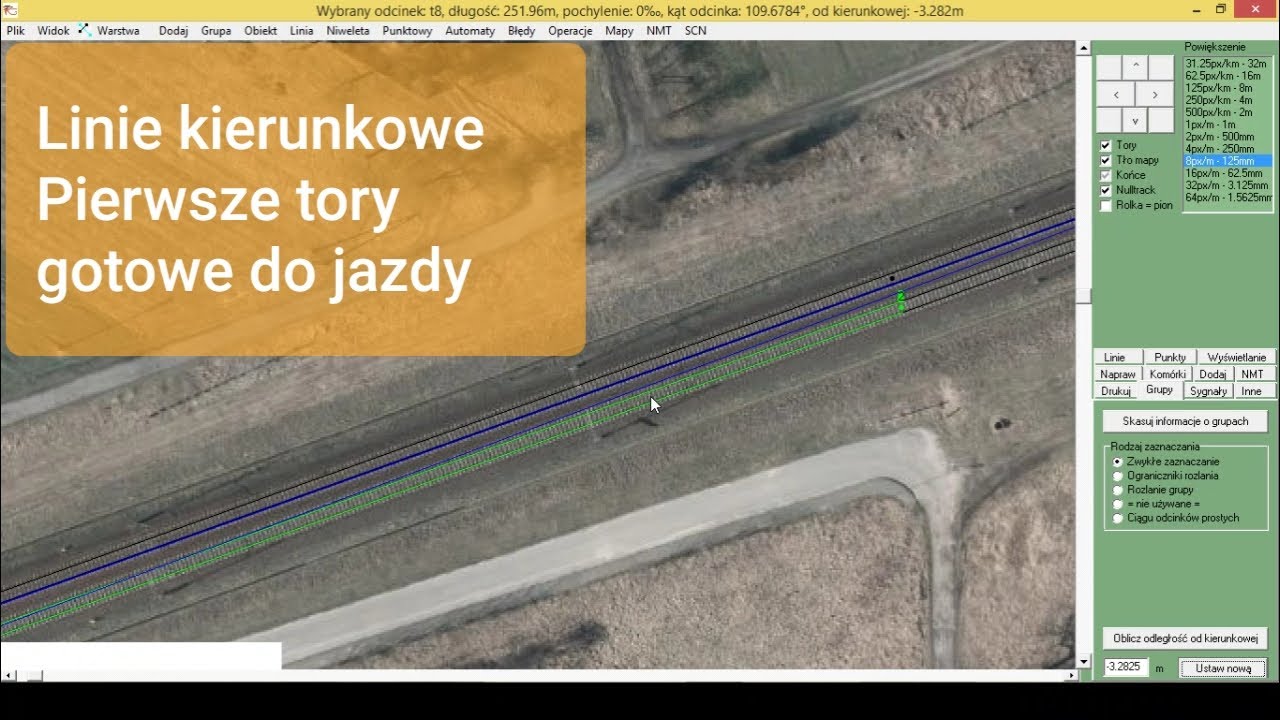
Task: Select Ograniczniki rozlania radio option
Action: click(x=1118, y=476)
